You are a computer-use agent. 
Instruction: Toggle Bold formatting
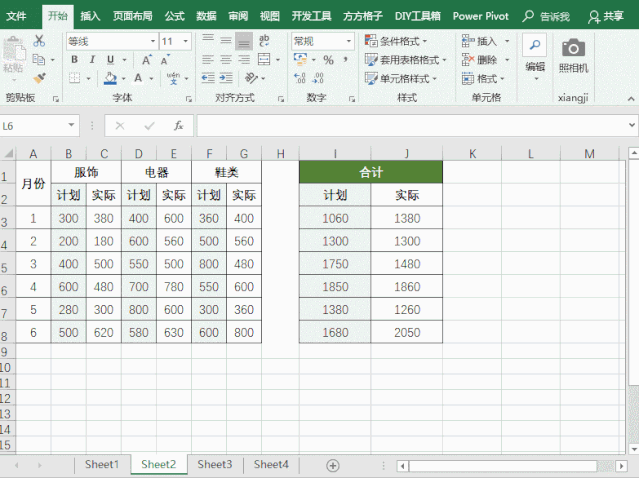[x=74, y=59]
